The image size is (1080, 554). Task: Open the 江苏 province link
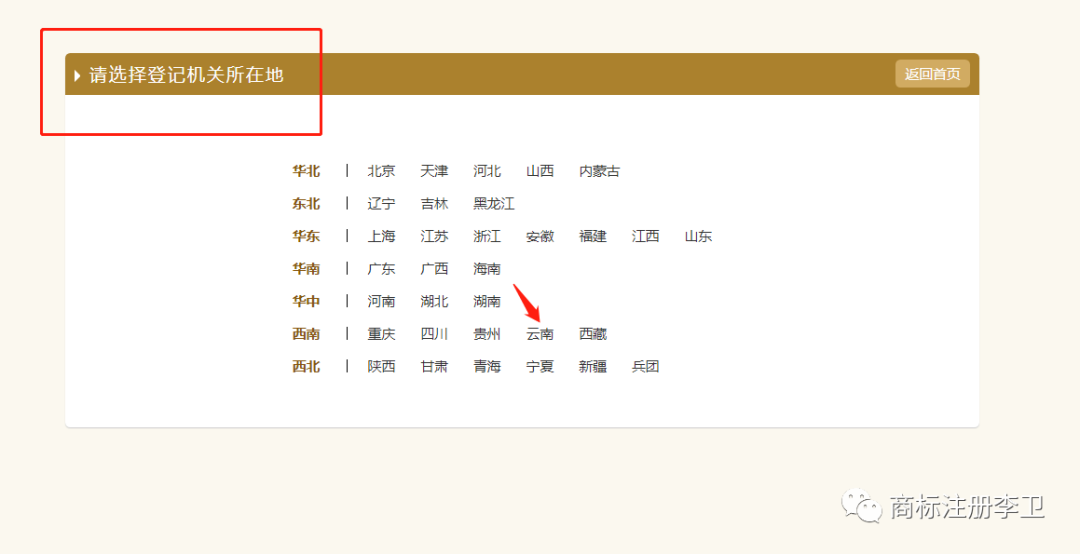[434, 236]
